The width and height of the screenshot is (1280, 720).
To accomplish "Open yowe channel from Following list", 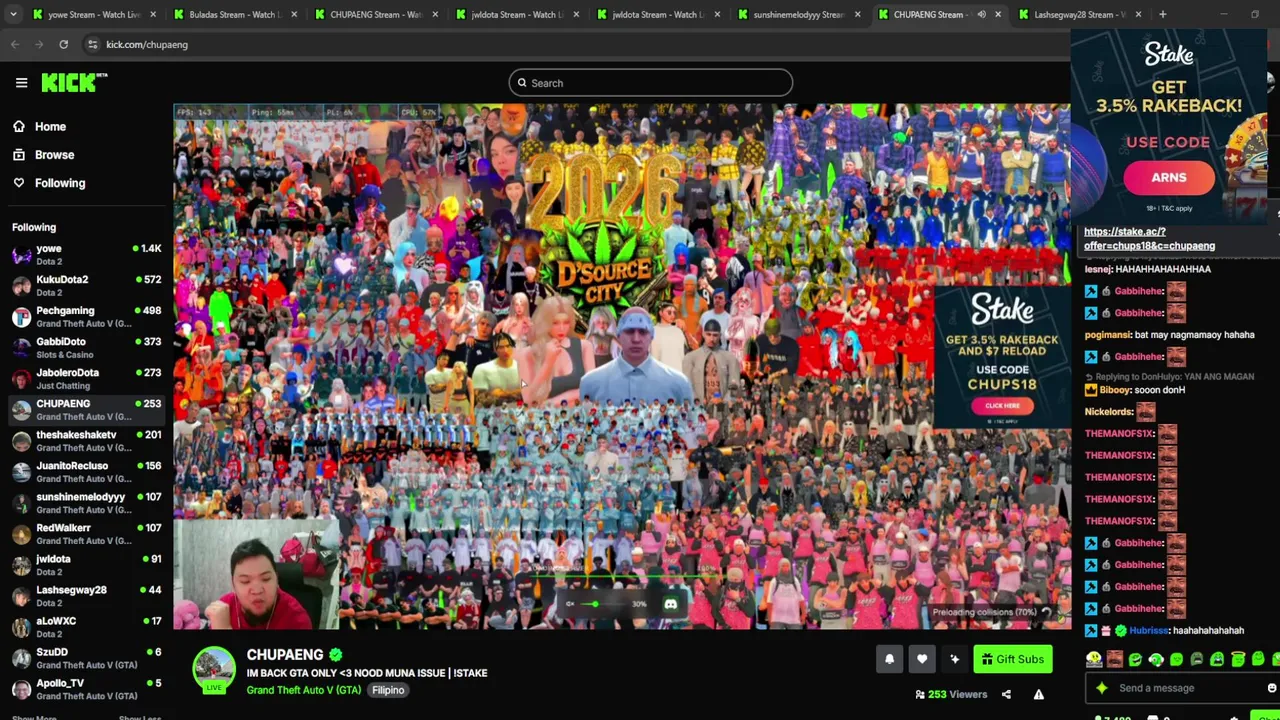I will coord(87,254).
